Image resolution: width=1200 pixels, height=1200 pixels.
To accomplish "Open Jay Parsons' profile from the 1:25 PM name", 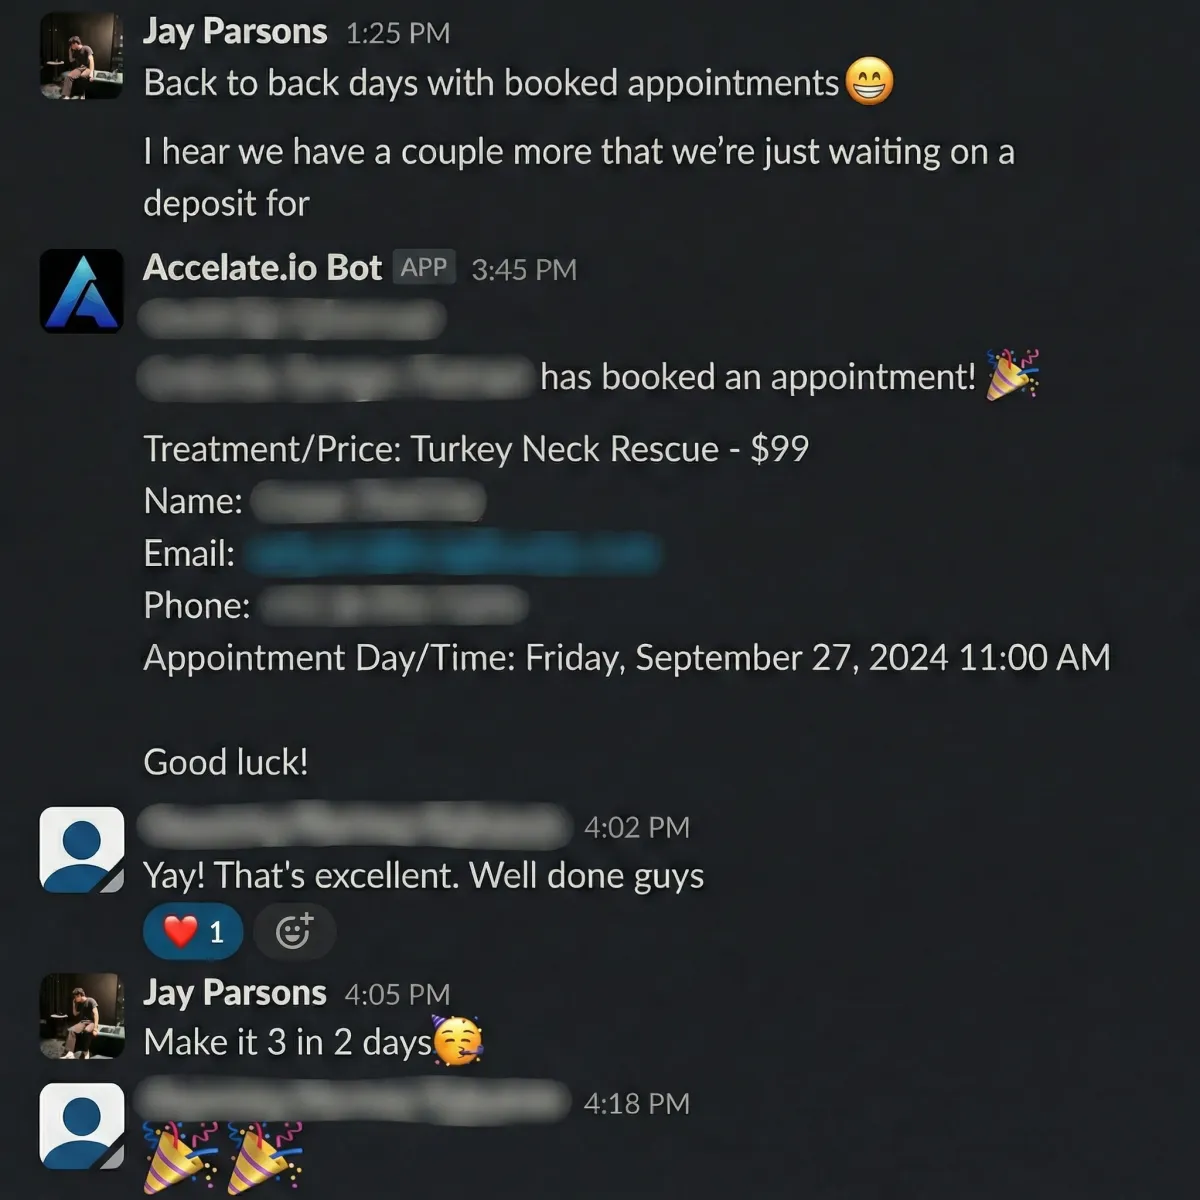I will coord(235,32).
